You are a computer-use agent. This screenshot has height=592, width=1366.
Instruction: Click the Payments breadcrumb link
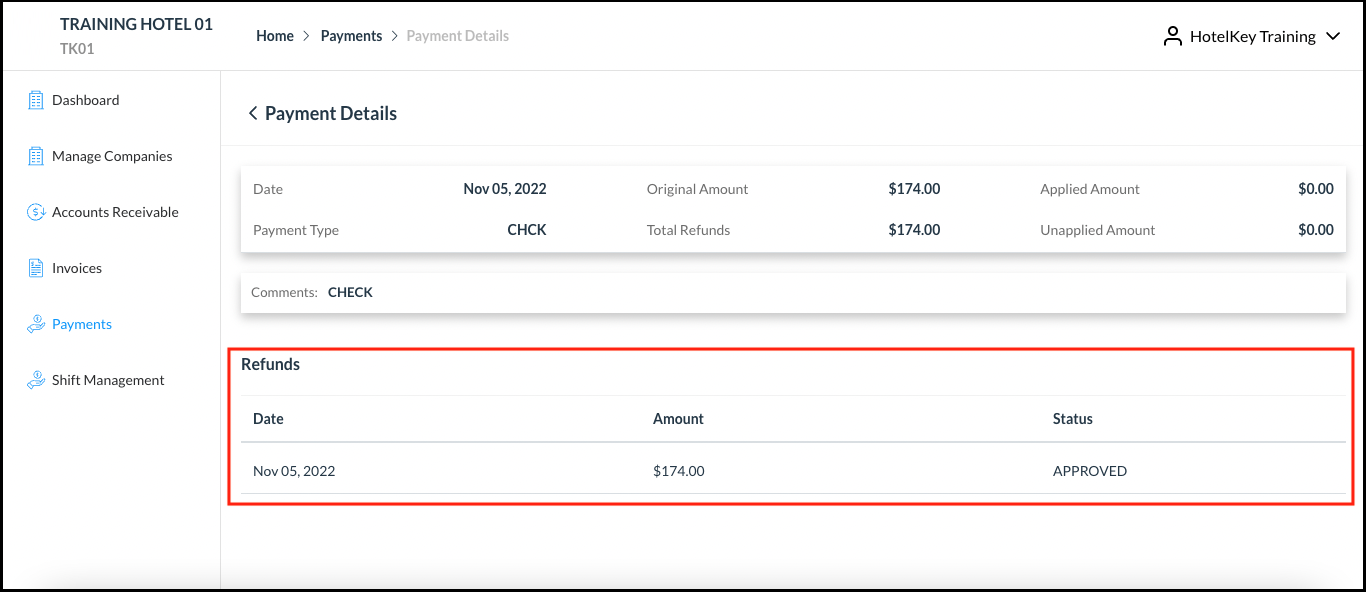click(351, 36)
